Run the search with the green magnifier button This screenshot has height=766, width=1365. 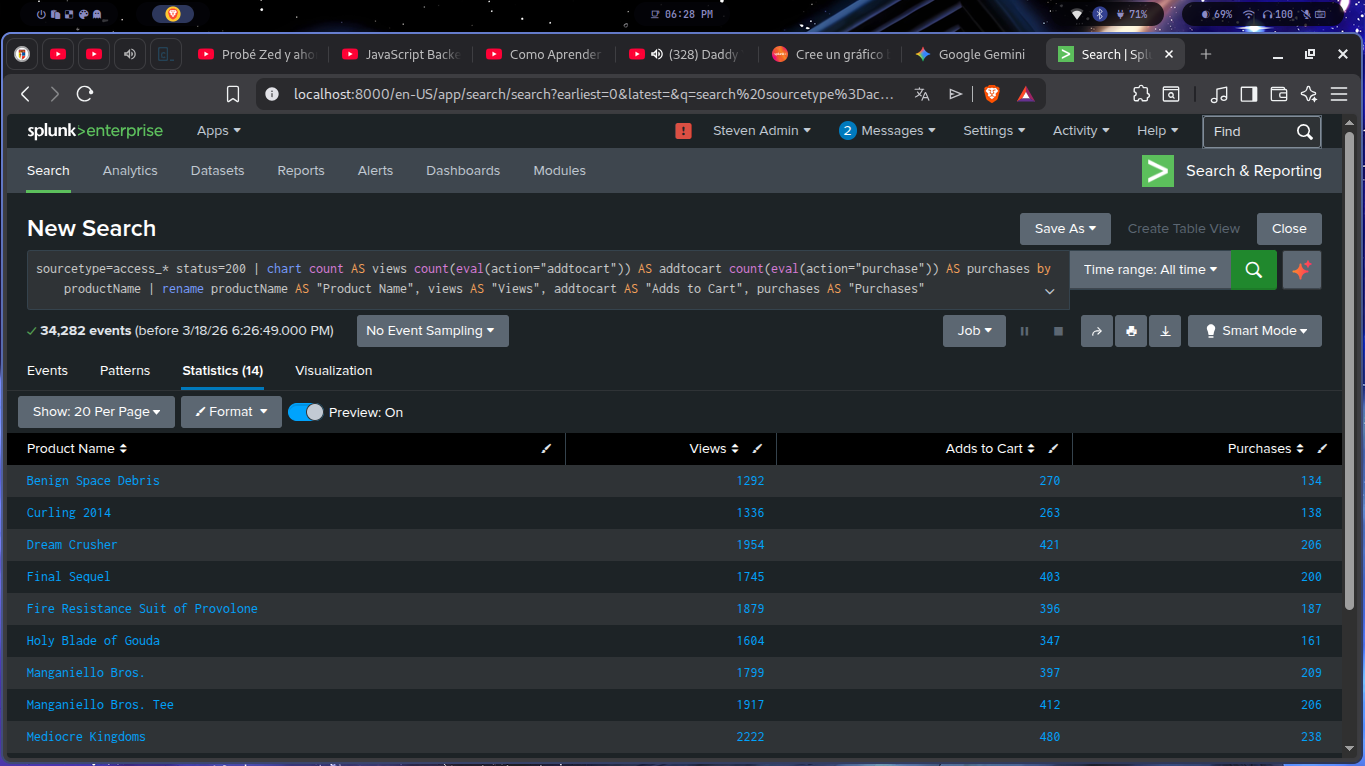[1253, 270]
